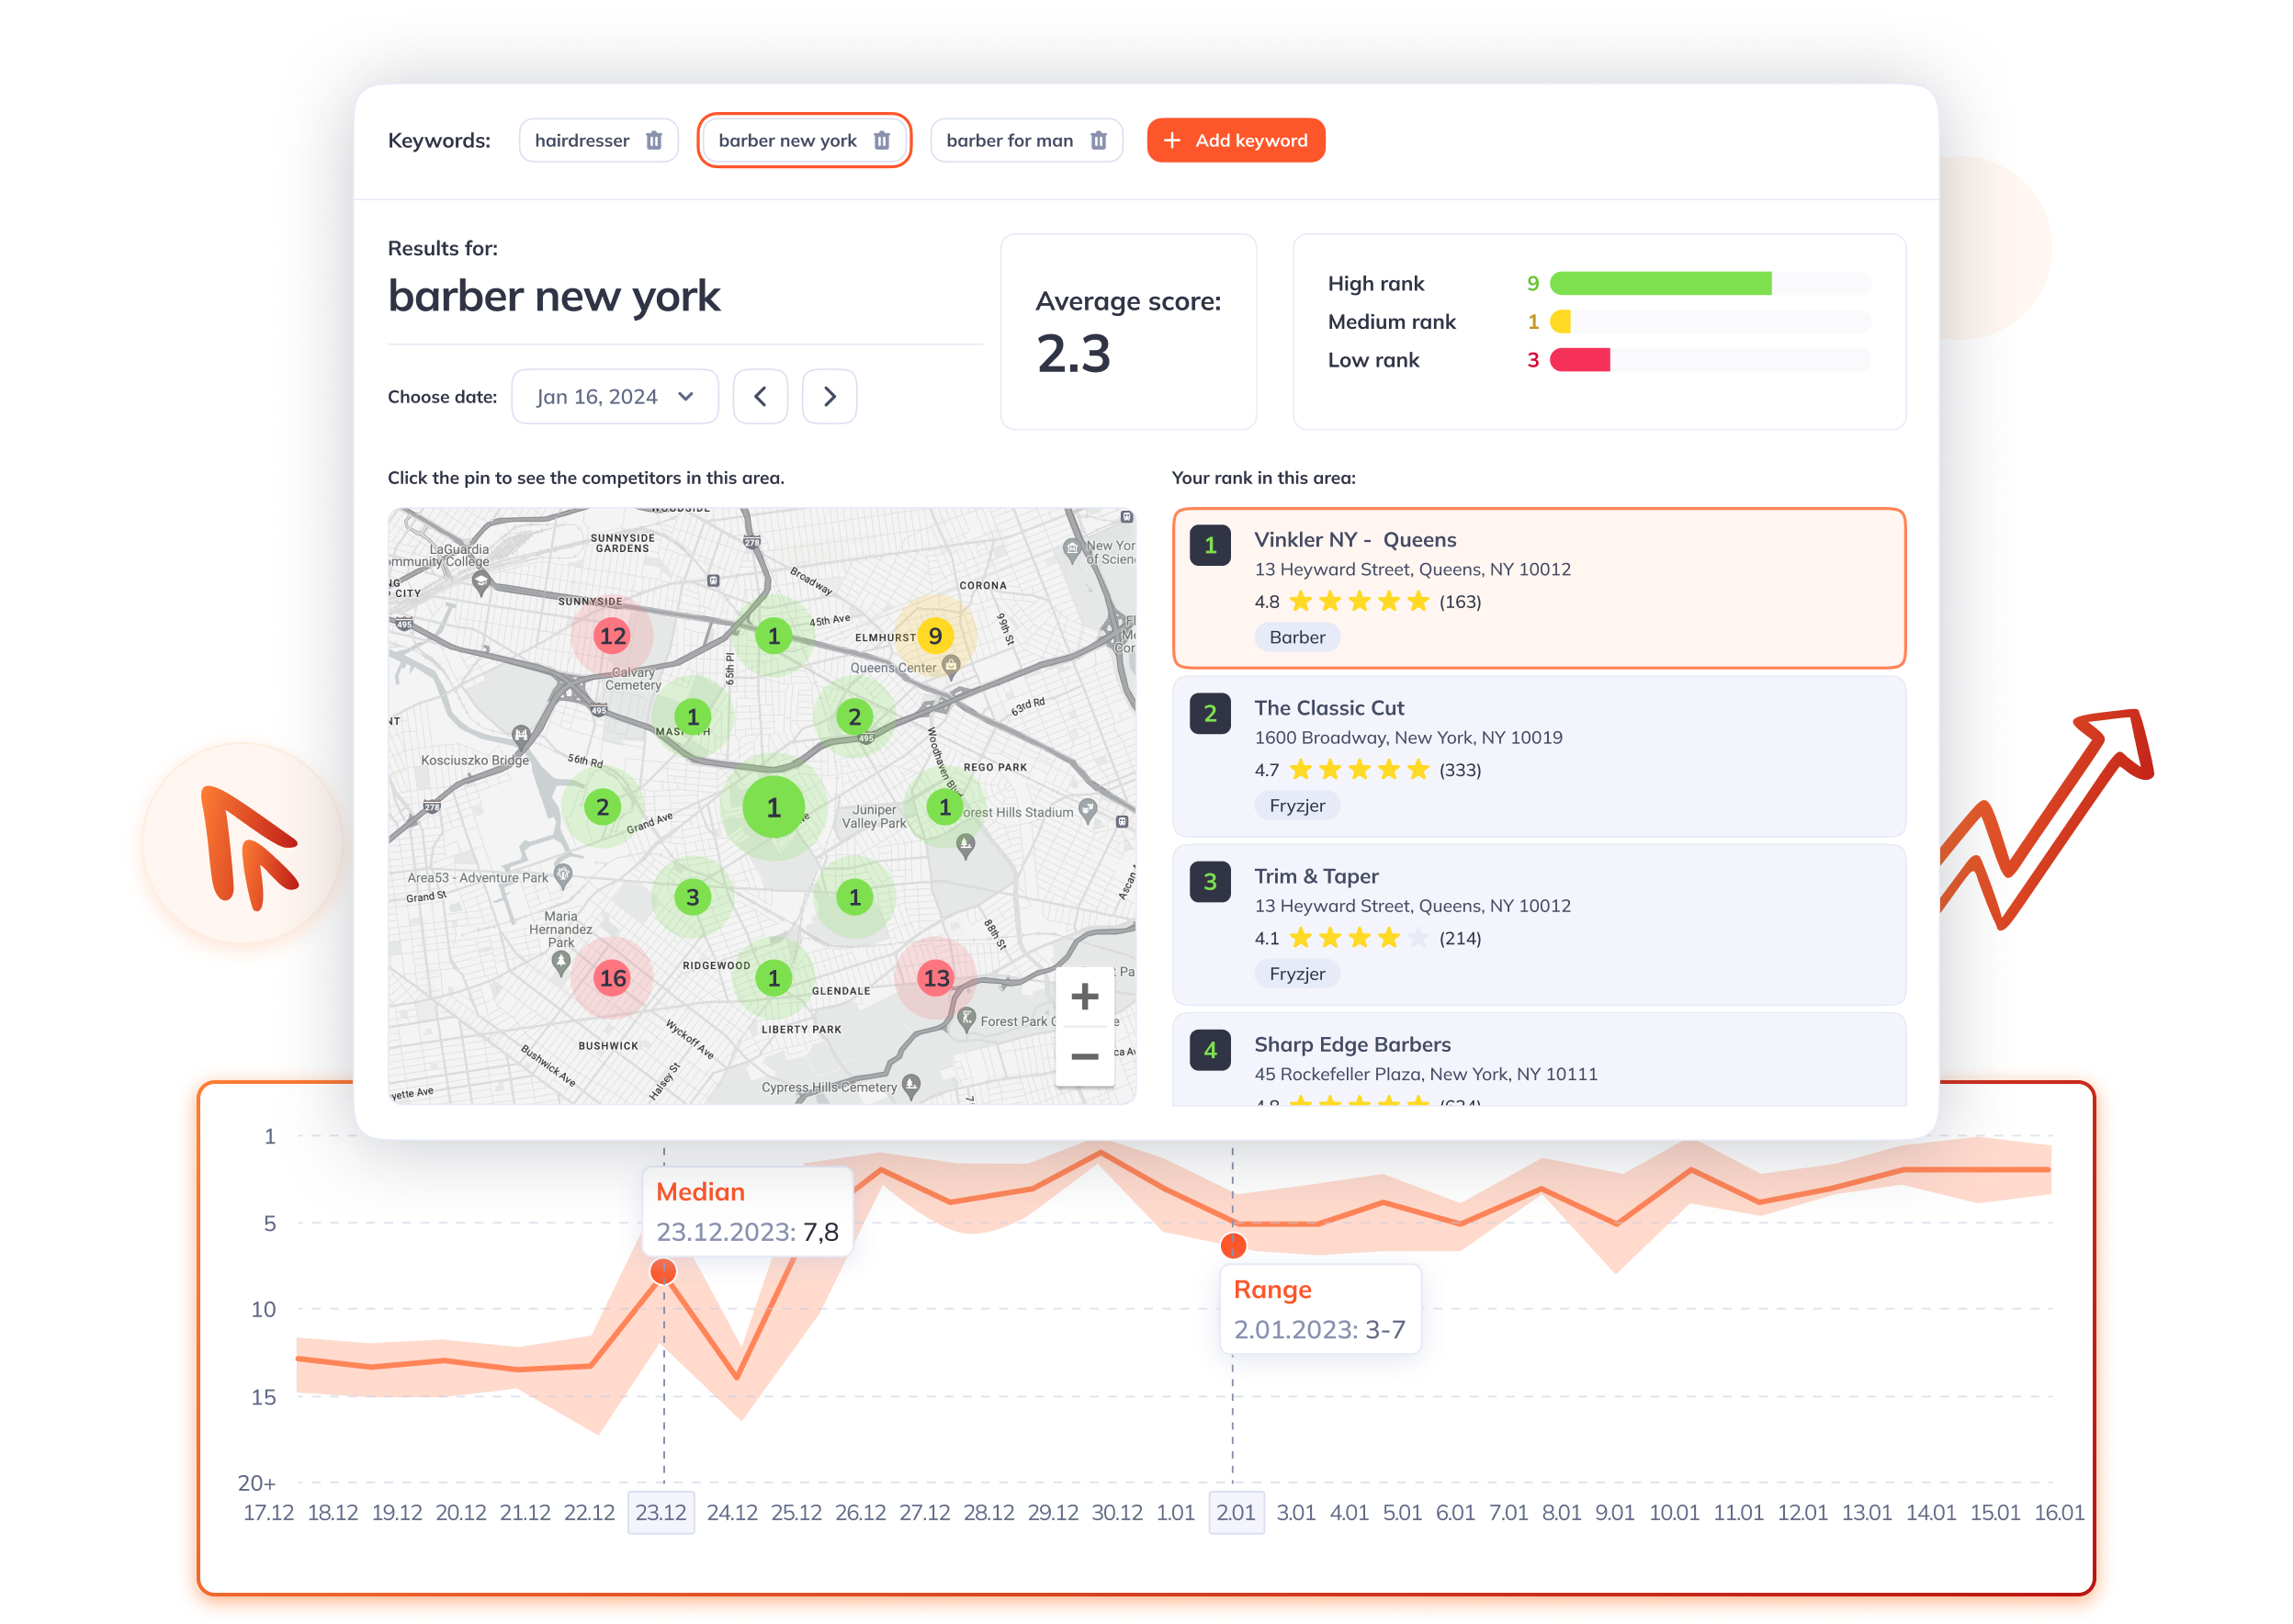Click trash icon on barber new york keyword
The height and width of the screenshot is (1624, 2293).
[881, 140]
